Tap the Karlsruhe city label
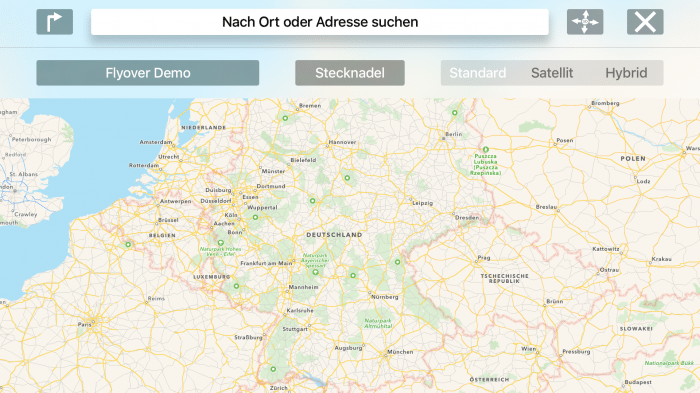Image resolution: width=700 pixels, height=393 pixels. pyautogui.click(x=300, y=310)
